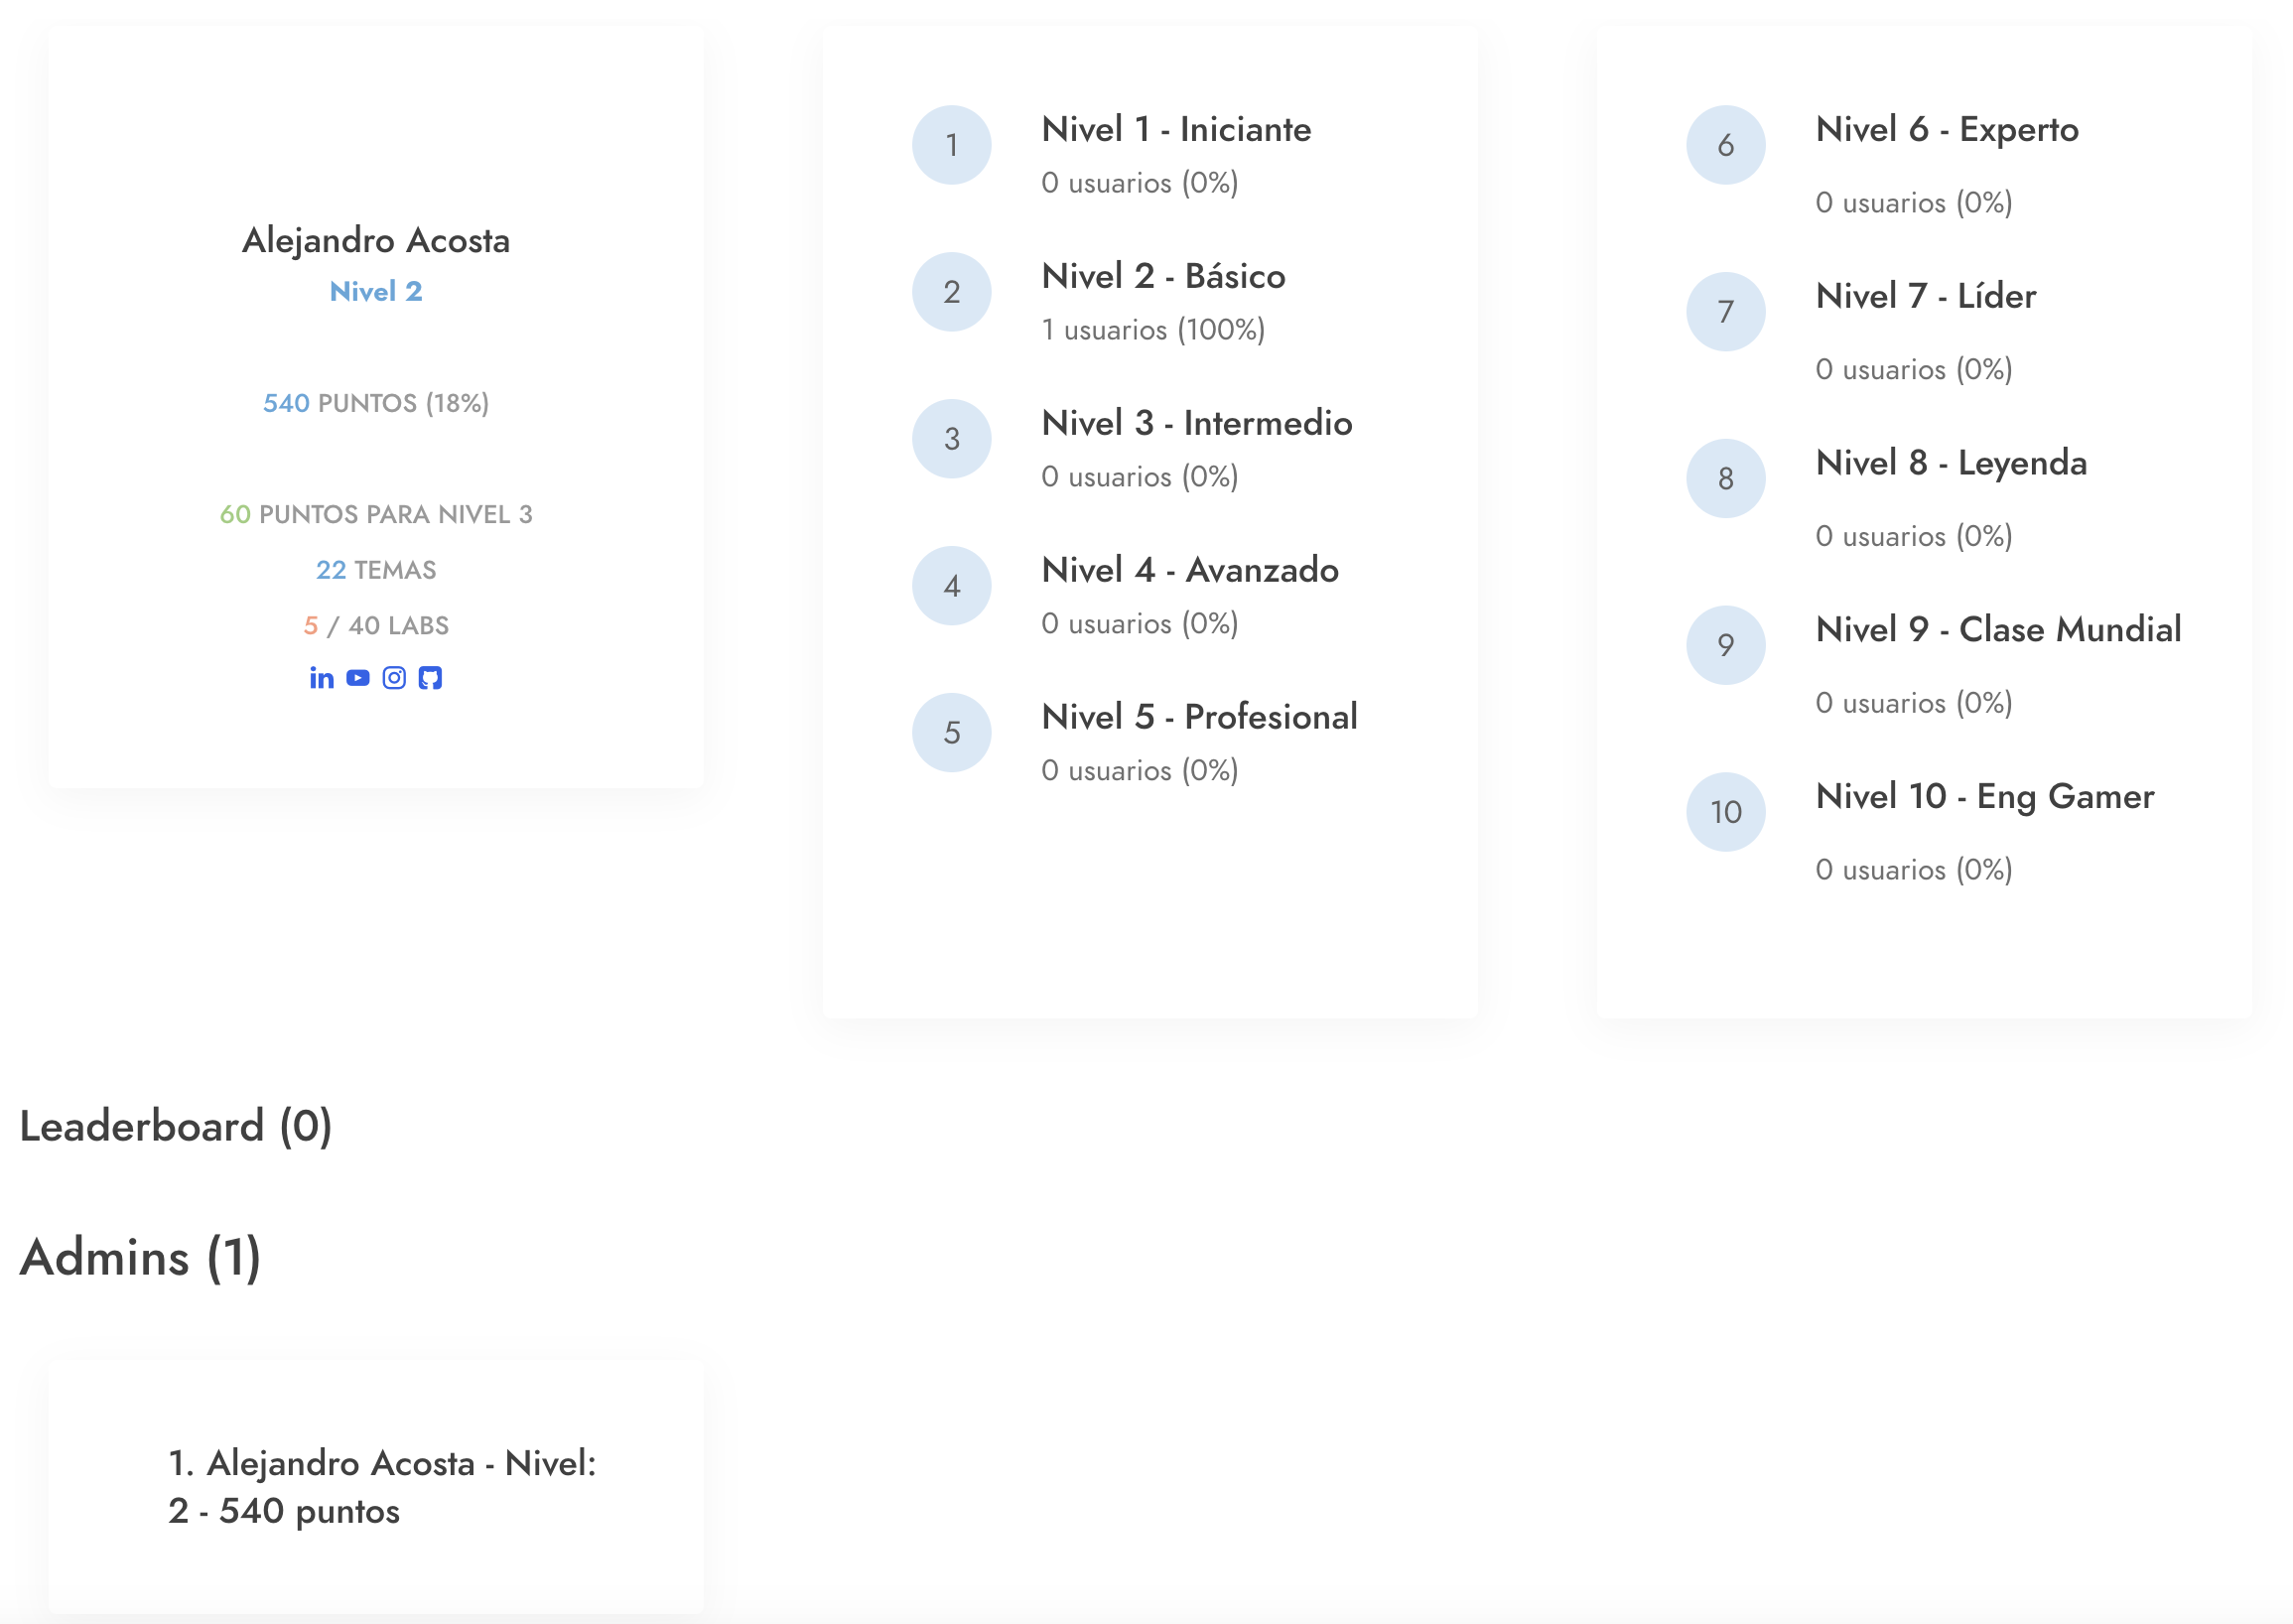Open the GitHub profile icon
Viewport: 2293px width, 1624px height.
[430, 678]
